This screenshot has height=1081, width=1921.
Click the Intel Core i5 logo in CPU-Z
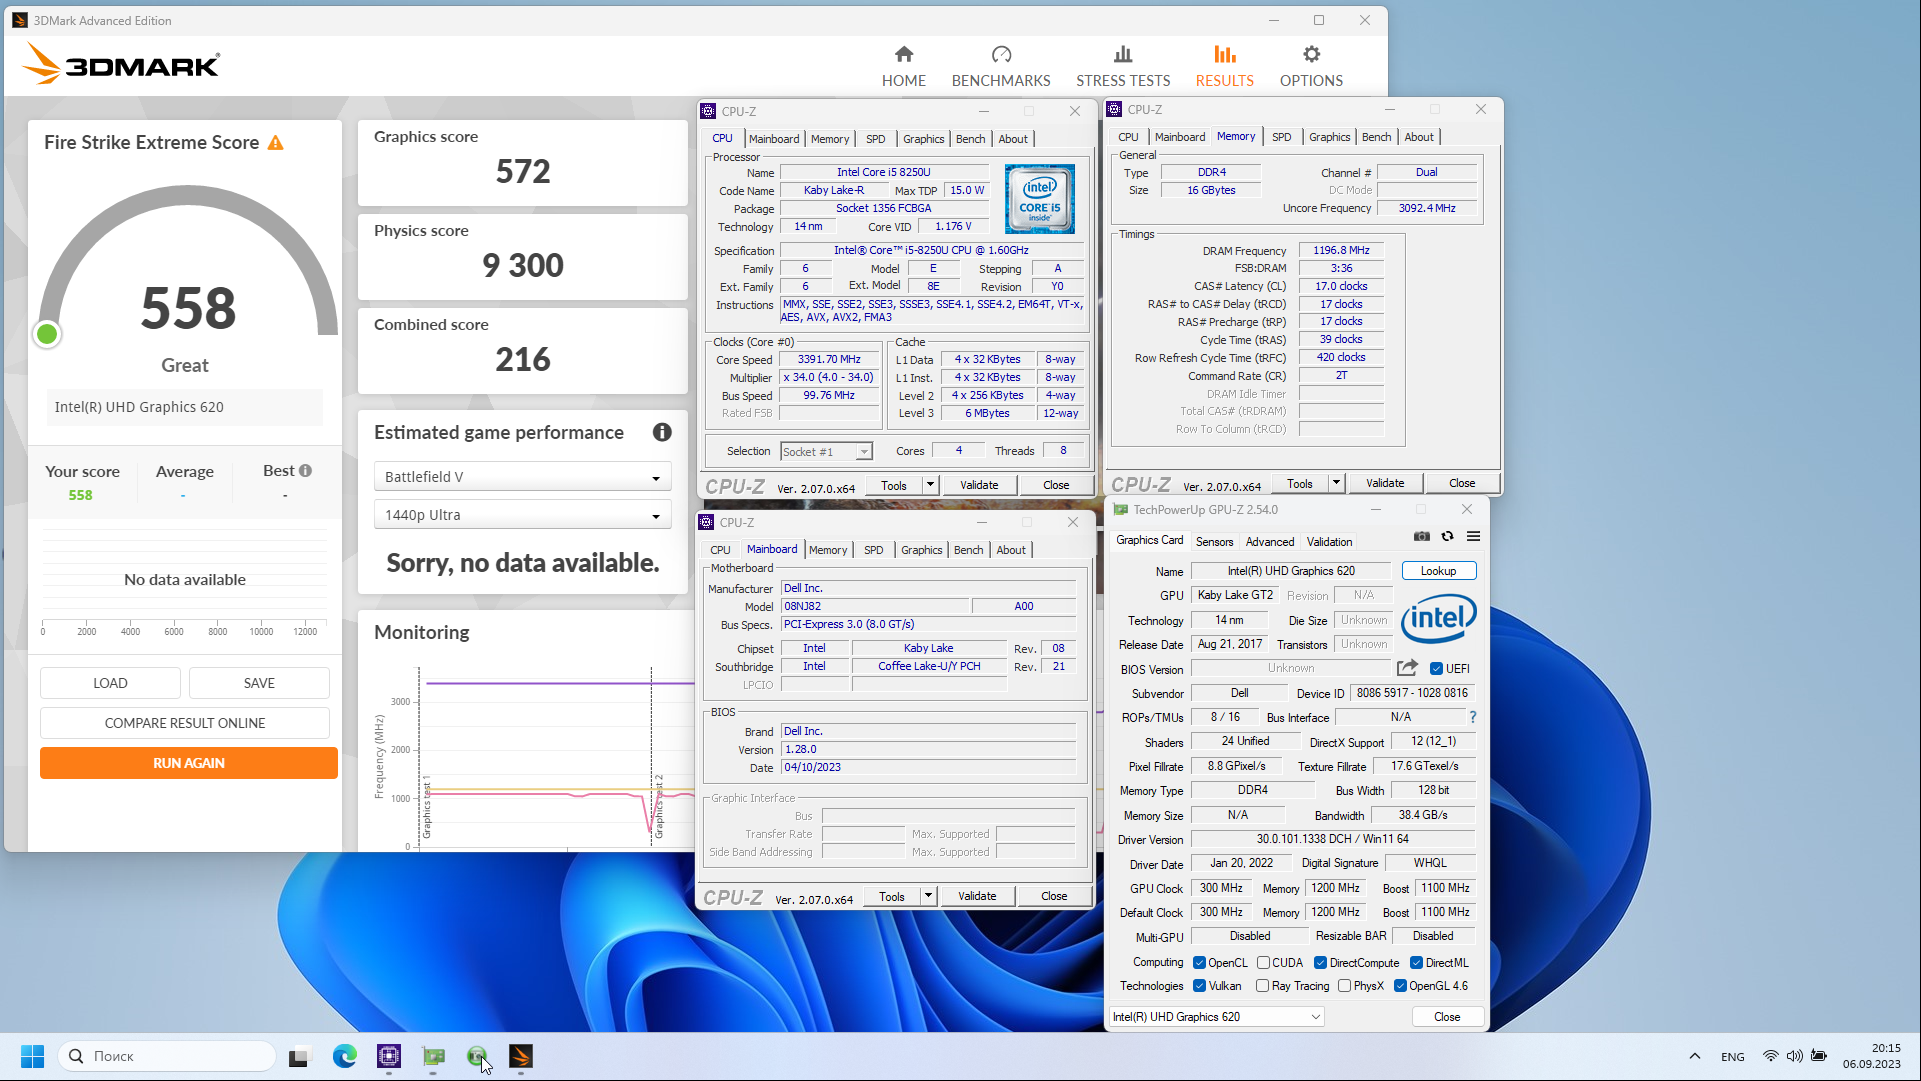point(1039,199)
